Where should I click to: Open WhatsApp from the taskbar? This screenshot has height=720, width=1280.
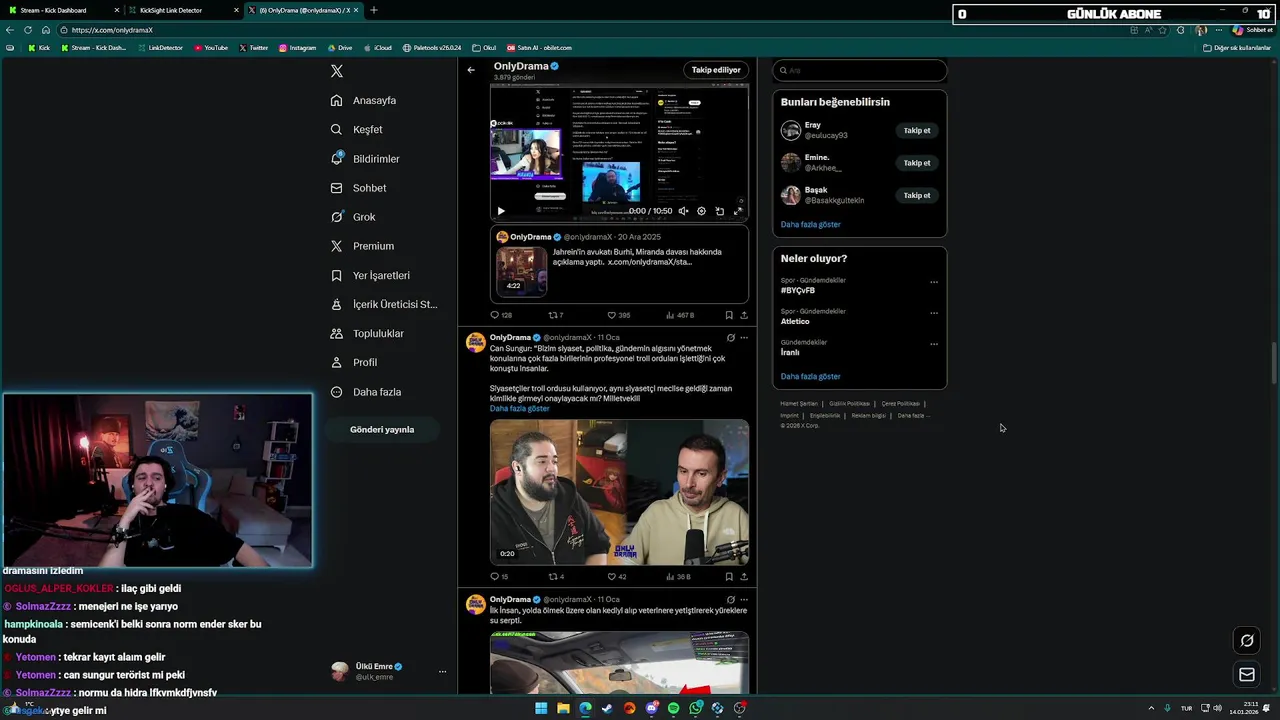coord(695,708)
